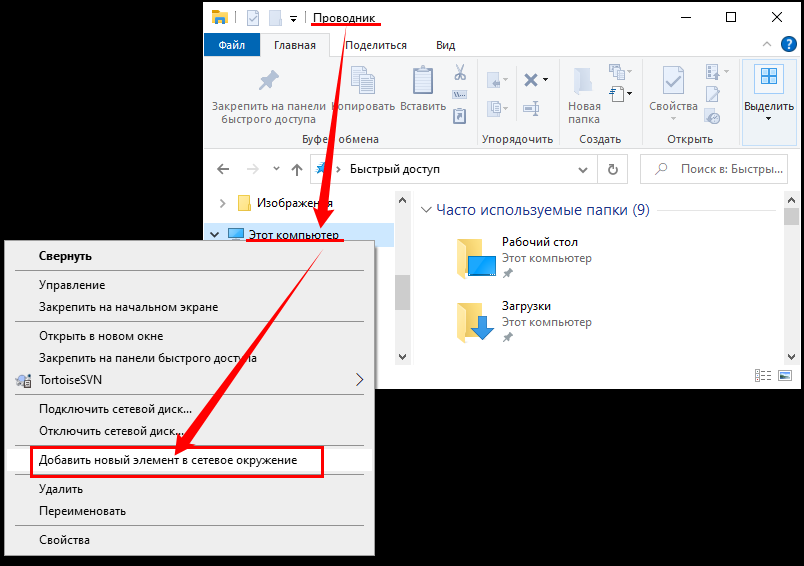Click the Refresh button beside address bar
Image resolution: width=804 pixels, height=566 pixels.
pos(613,169)
